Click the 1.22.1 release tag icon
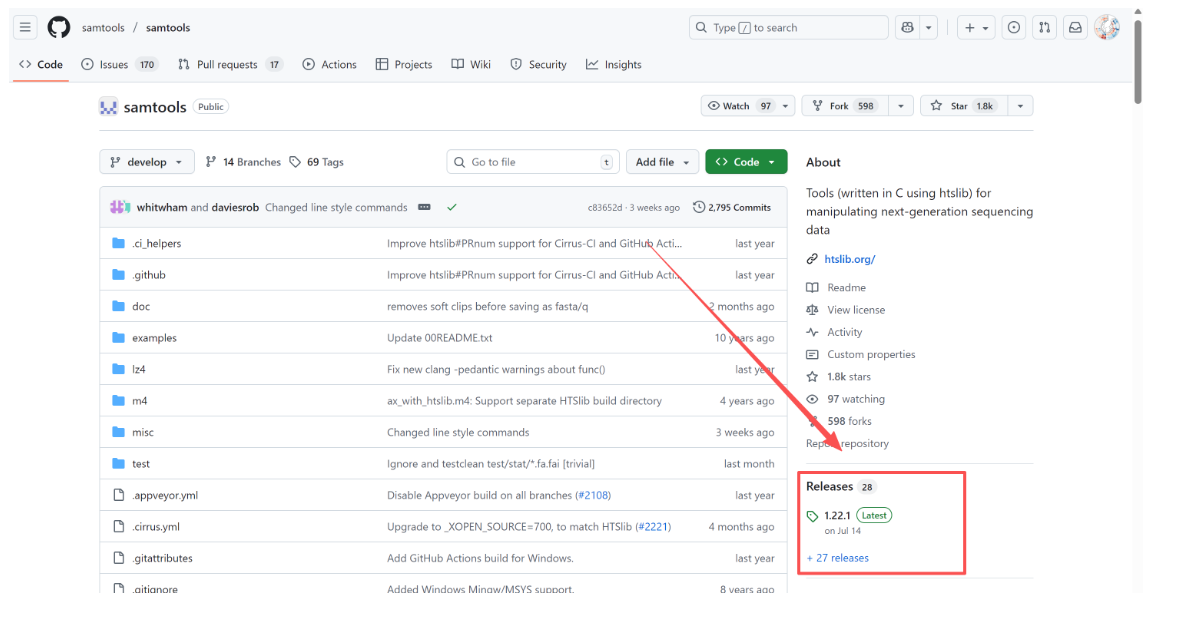 pyautogui.click(x=812, y=516)
